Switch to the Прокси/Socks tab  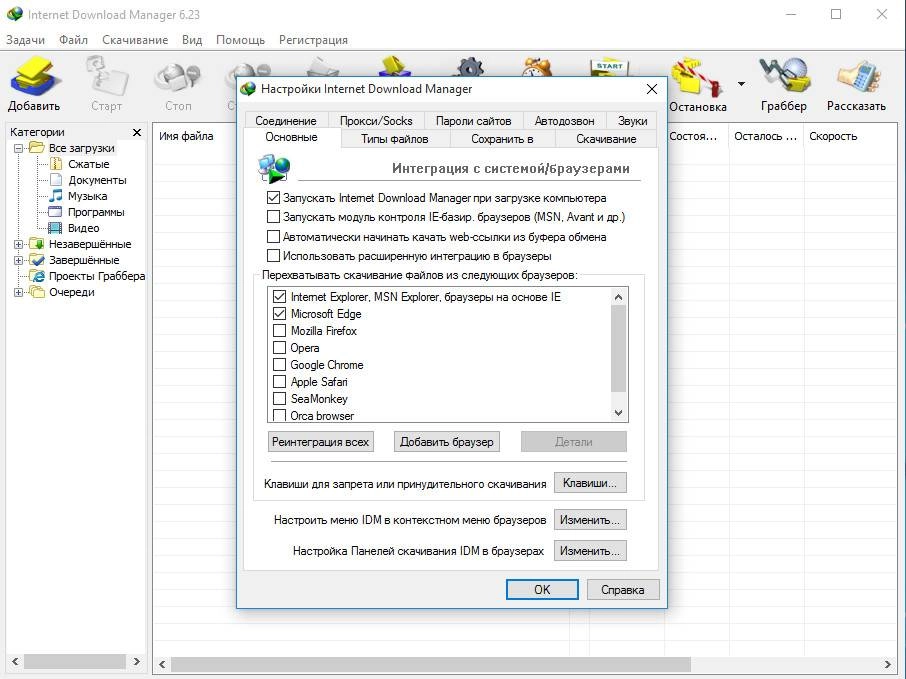pos(376,121)
